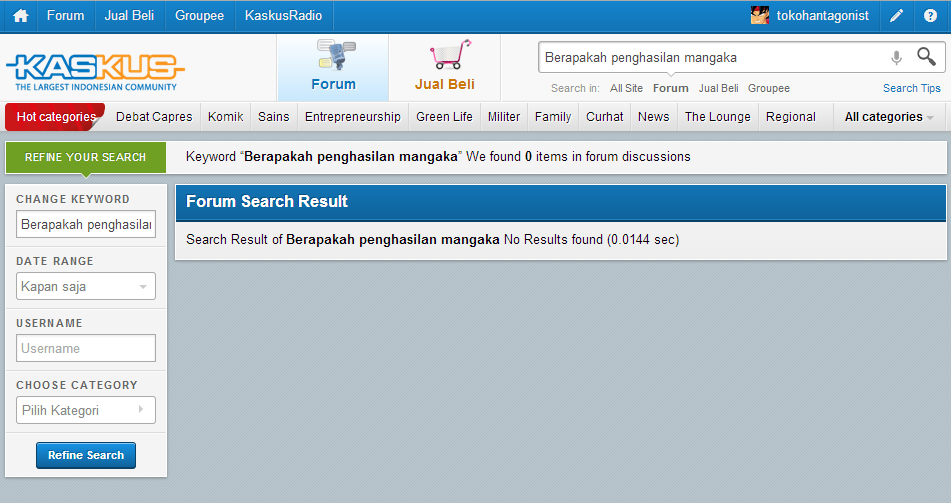Screen dimensions: 951x503
Task: Open tokohantagonist avatar picture
Action: click(760, 15)
